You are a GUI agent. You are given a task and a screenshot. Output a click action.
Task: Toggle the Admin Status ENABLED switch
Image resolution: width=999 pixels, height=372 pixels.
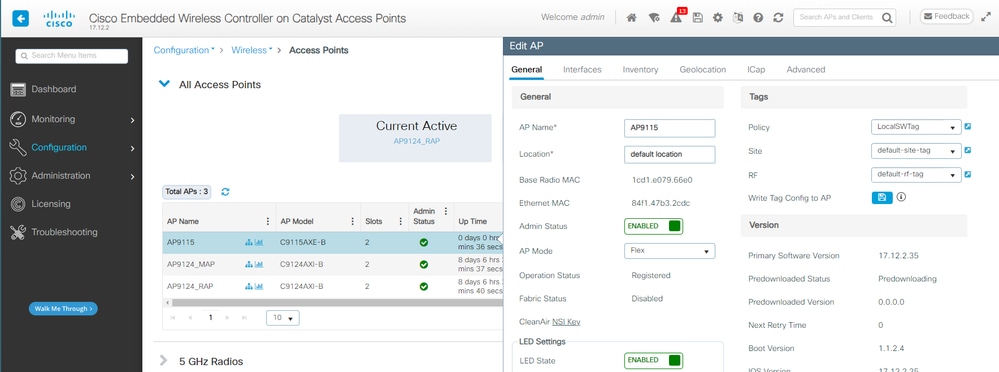point(653,226)
